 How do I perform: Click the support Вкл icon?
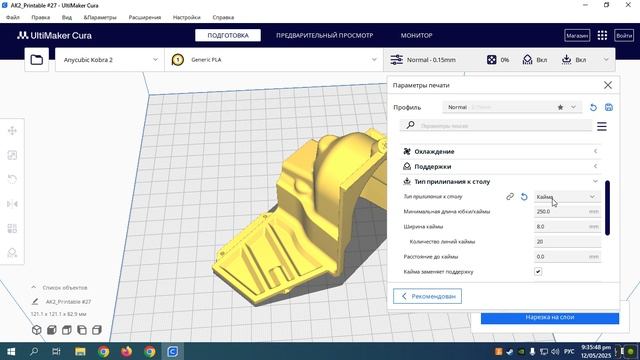527,60
